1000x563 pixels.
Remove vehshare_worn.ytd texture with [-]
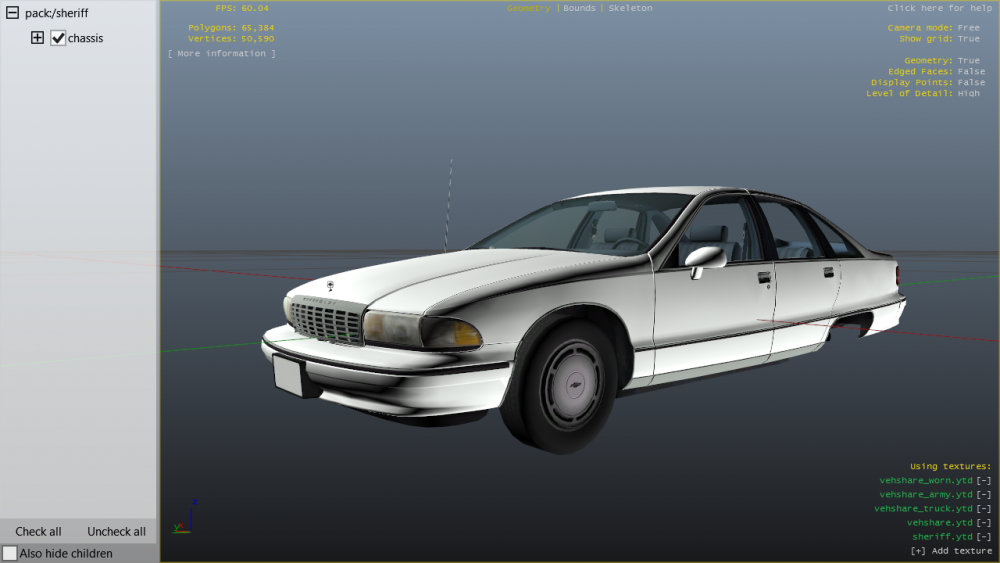tap(984, 481)
